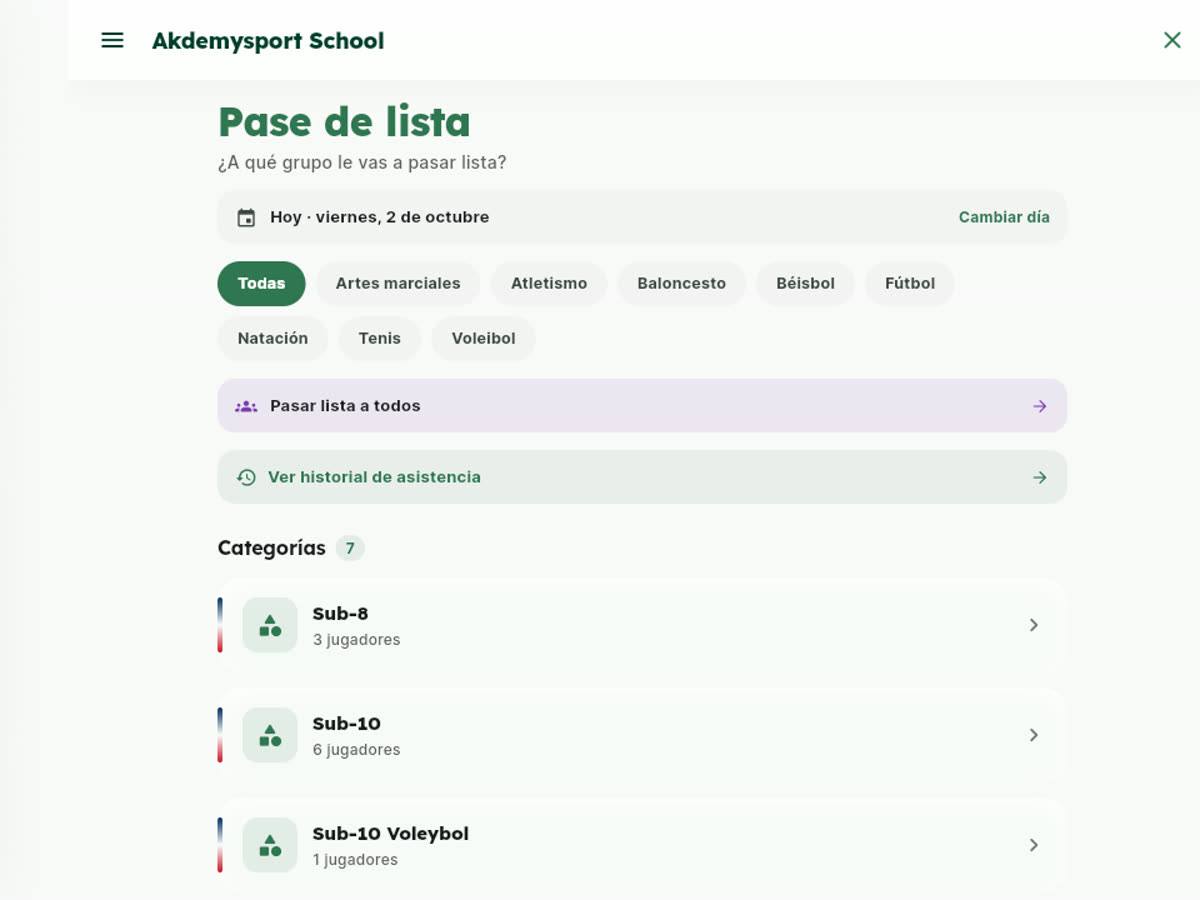Click the Cambiar día link
1200x900 pixels.
(1004, 217)
